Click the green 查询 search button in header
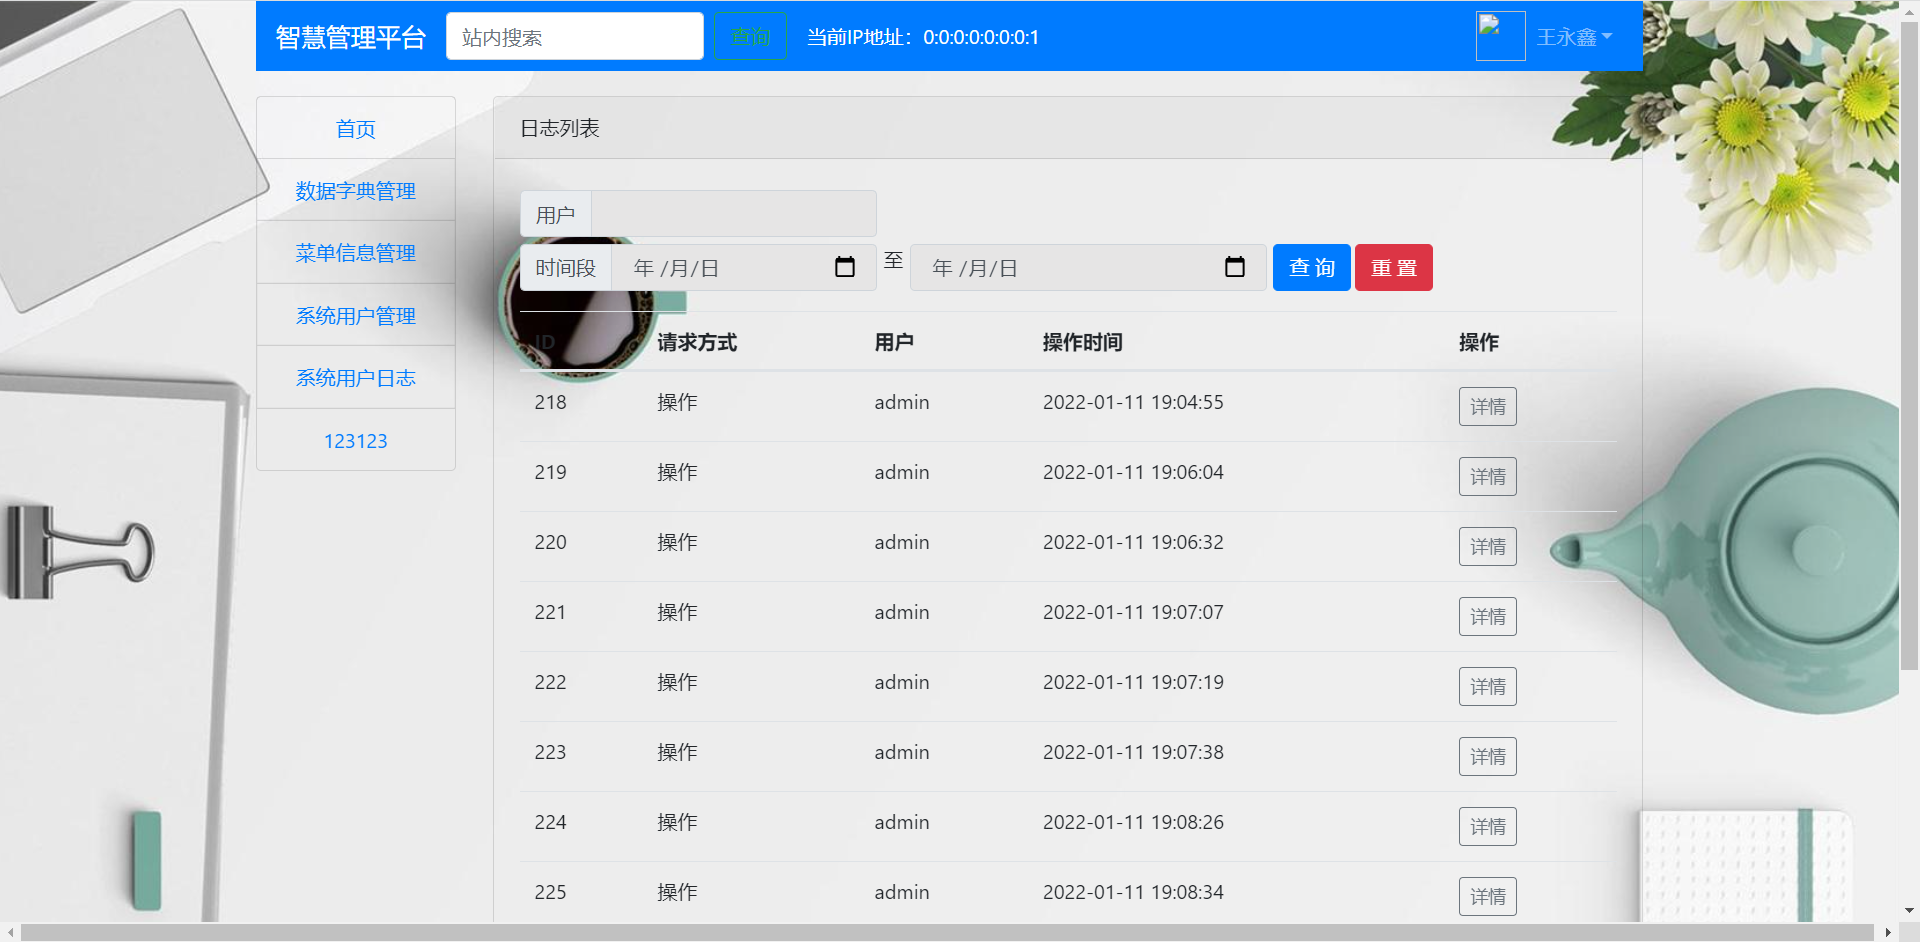1920x942 pixels. pos(750,37)
